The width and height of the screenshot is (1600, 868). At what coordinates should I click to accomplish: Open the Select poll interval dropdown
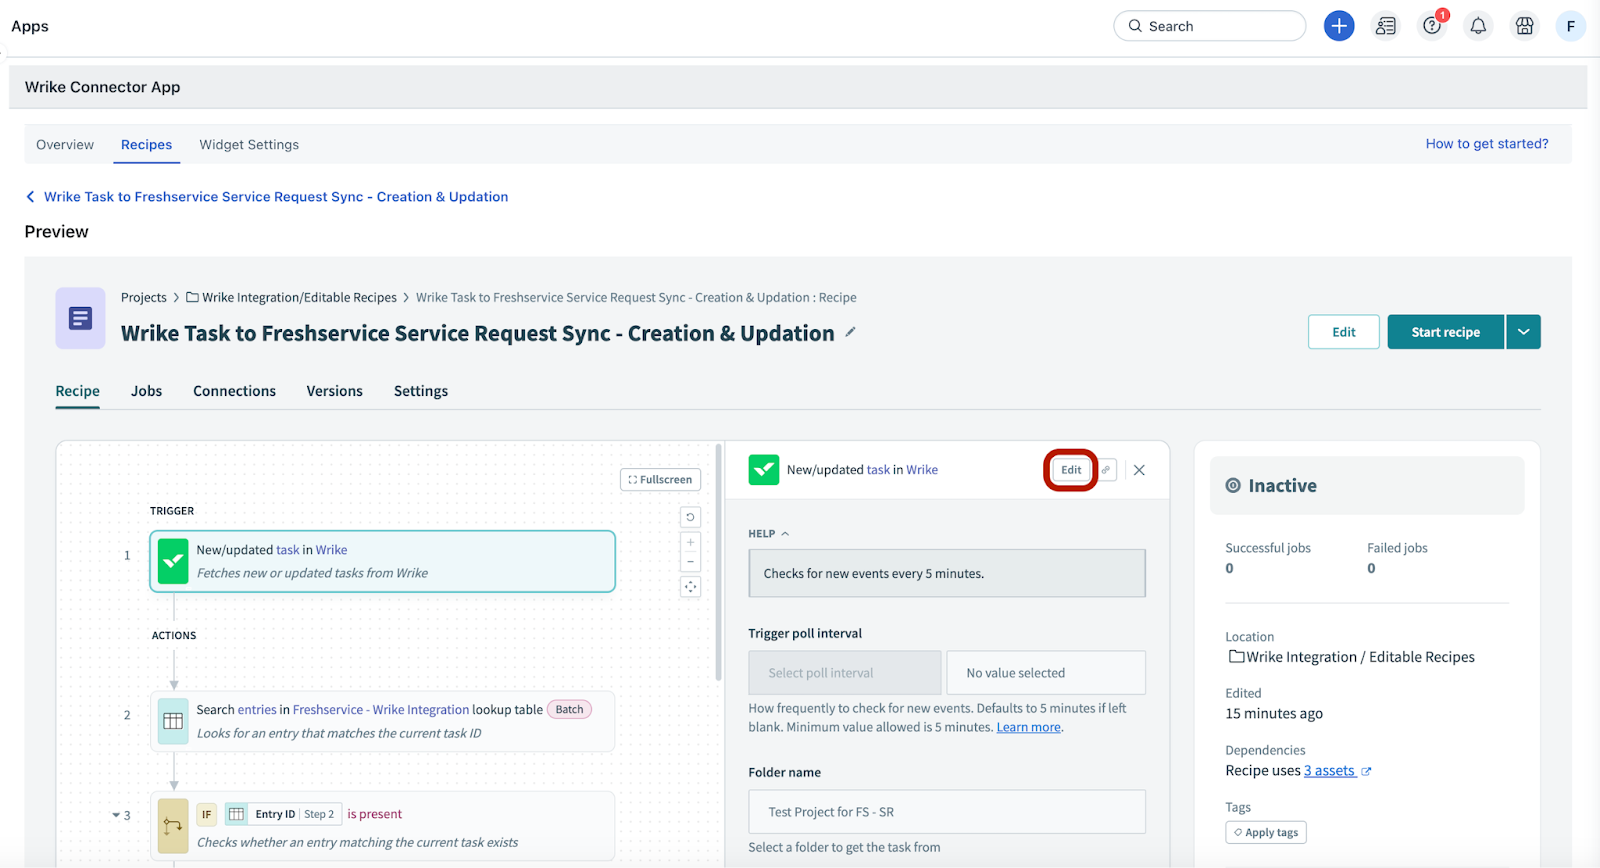(845, 673)
